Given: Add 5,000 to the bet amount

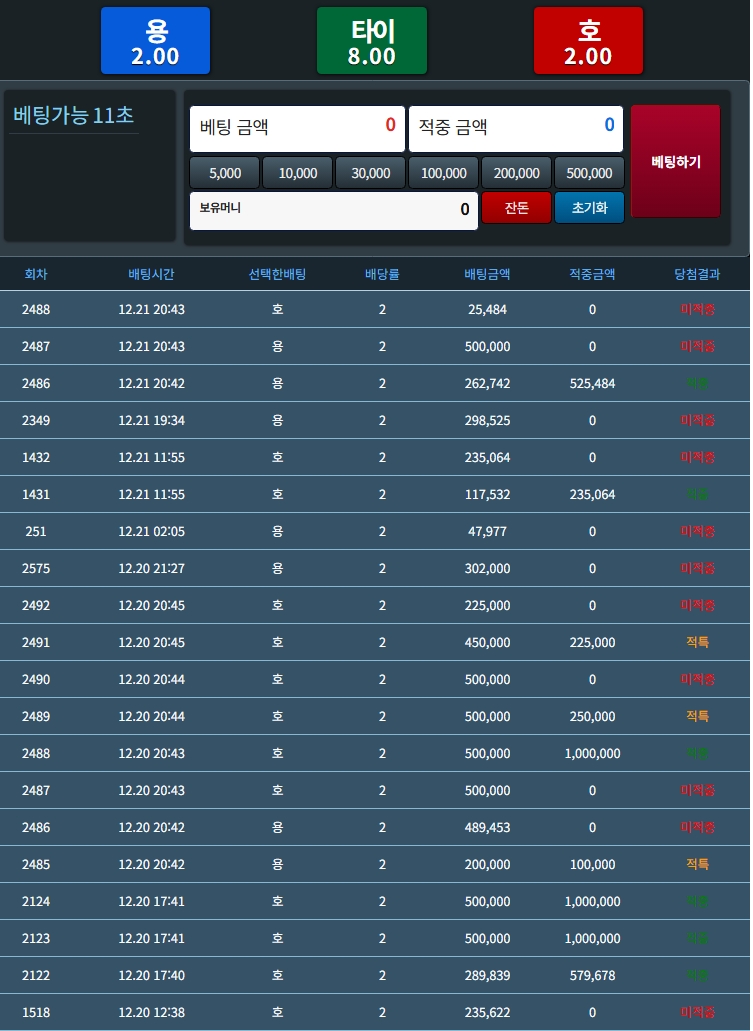Looking at the screenshot, I should click(x=225, y=173).
